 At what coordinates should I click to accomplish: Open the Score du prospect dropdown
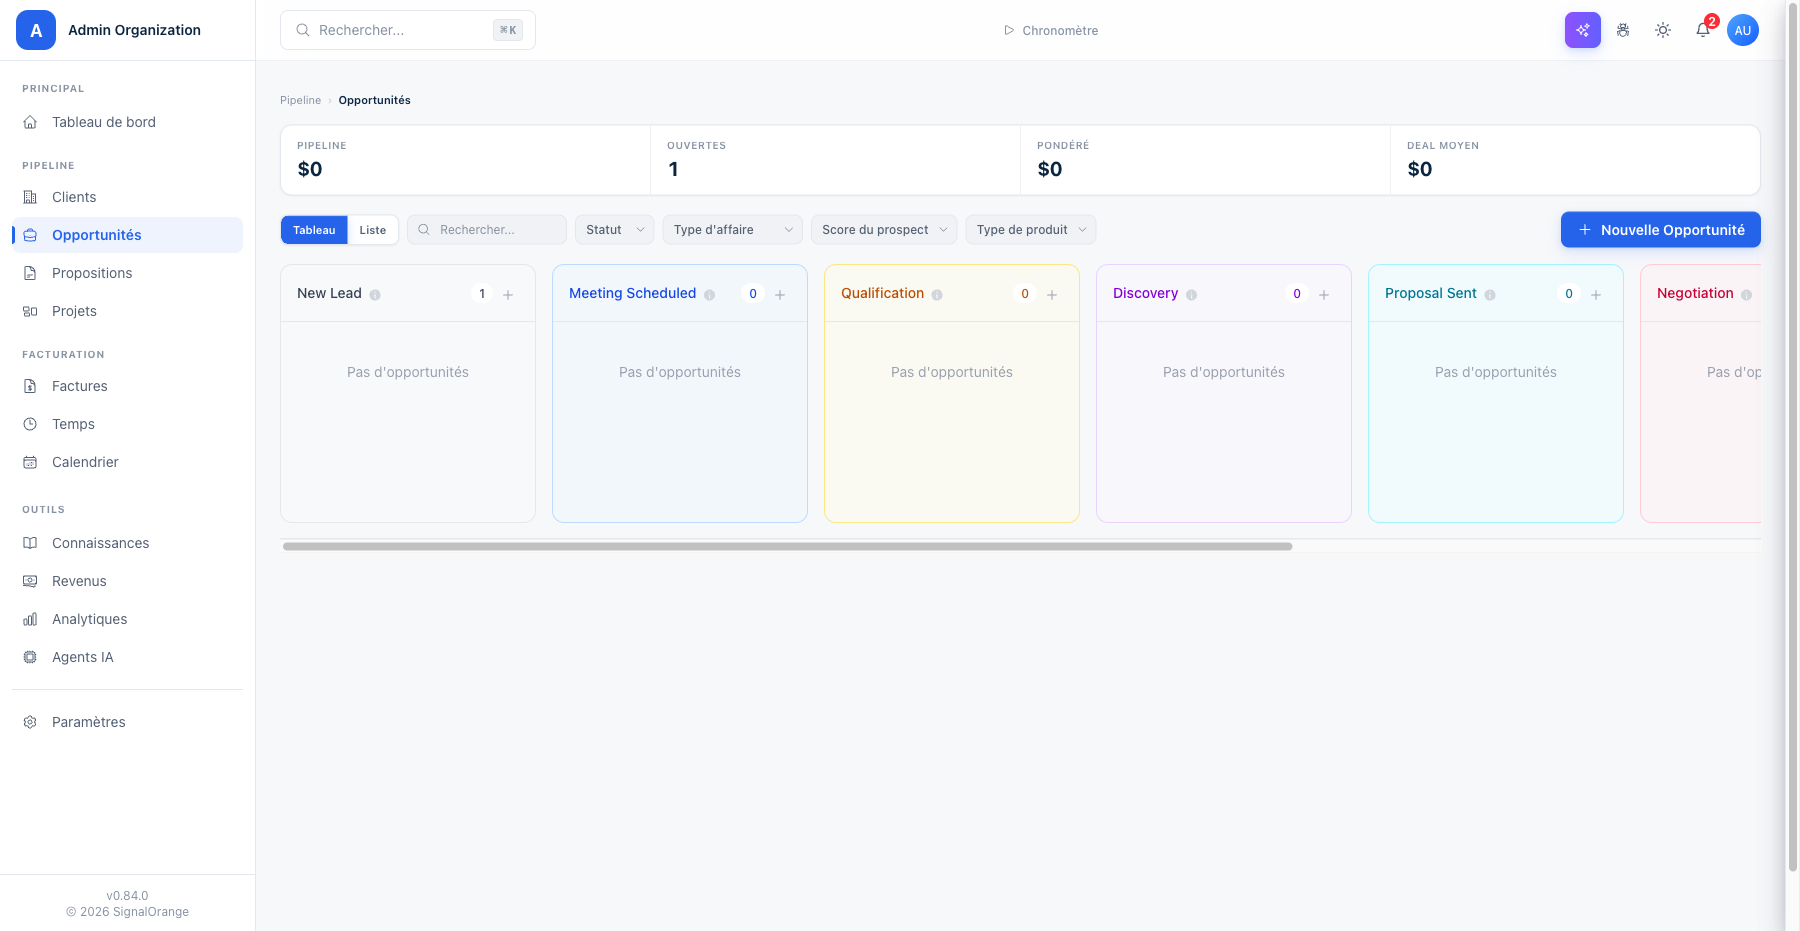coord(884,230)
